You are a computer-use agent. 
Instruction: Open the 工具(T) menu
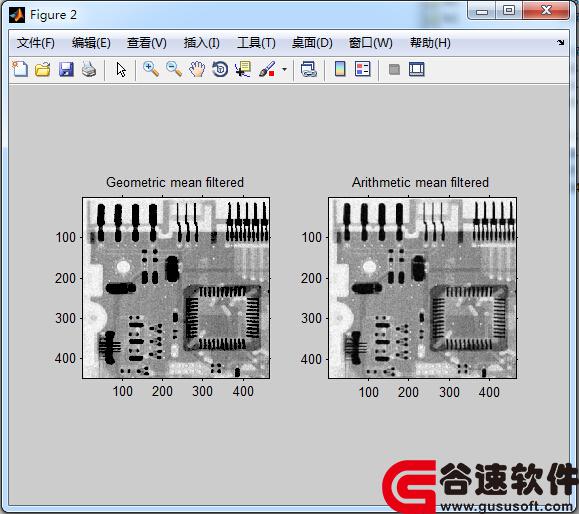pyautogui.click(x=256, y=43)
